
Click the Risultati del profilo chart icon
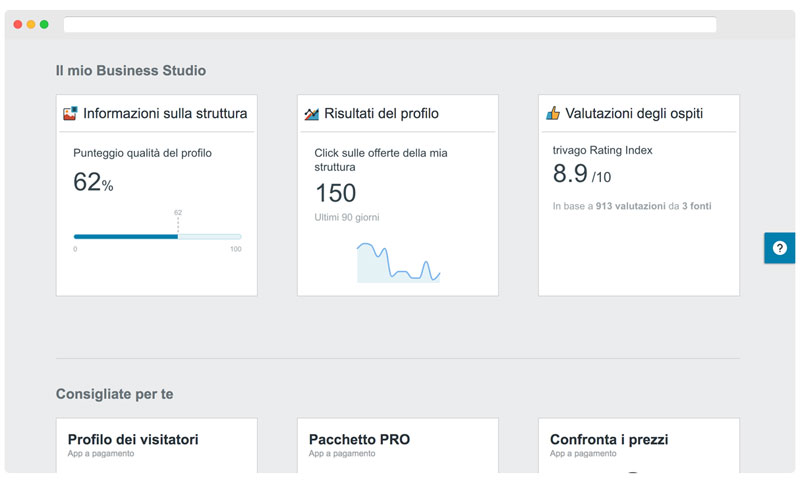pyautogui.click(x=311, y=114)
